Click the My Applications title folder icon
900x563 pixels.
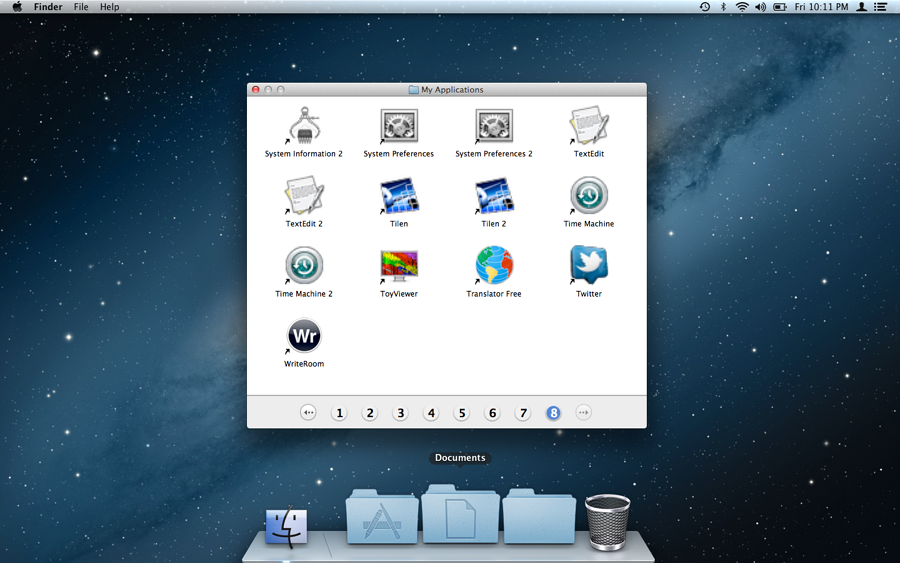coord(413,90)
